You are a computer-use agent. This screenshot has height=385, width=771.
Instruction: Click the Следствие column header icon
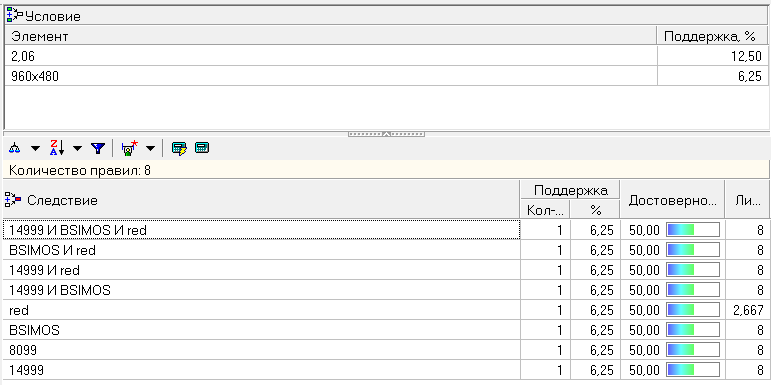coord(13,199)
